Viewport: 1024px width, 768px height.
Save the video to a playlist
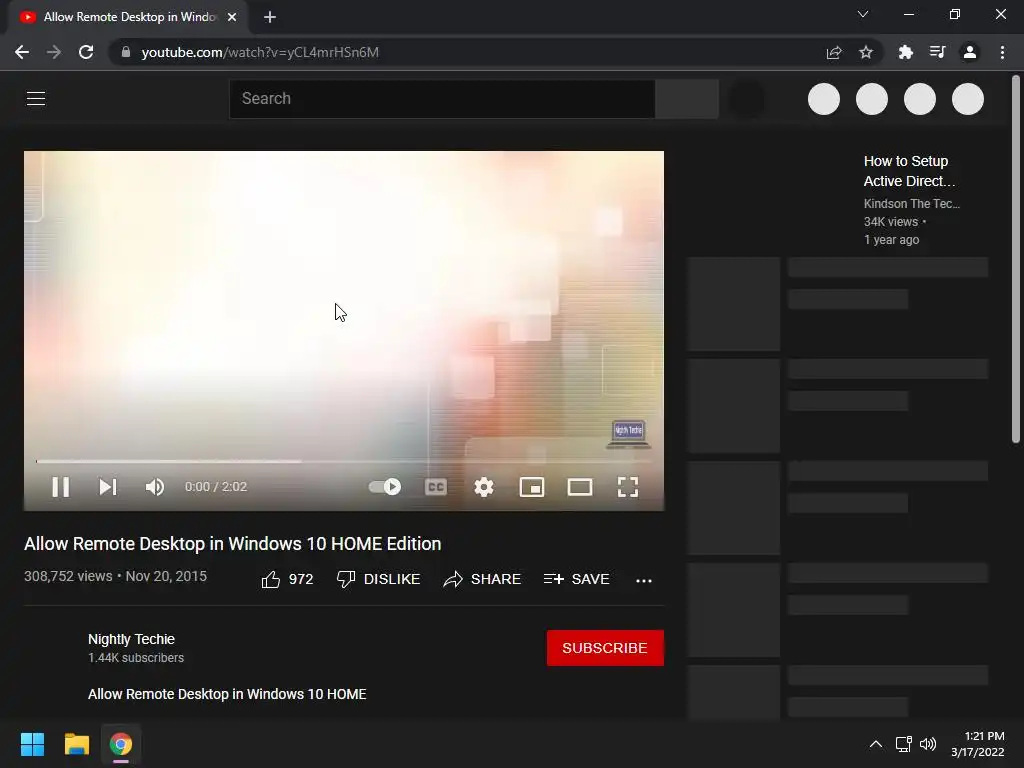576,579
